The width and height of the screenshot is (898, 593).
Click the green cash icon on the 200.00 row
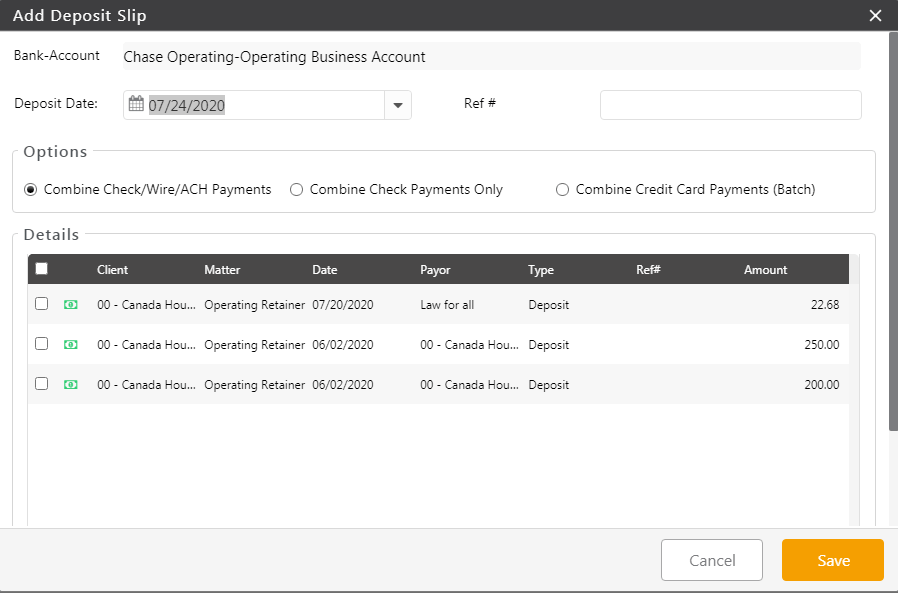point(70,384)
